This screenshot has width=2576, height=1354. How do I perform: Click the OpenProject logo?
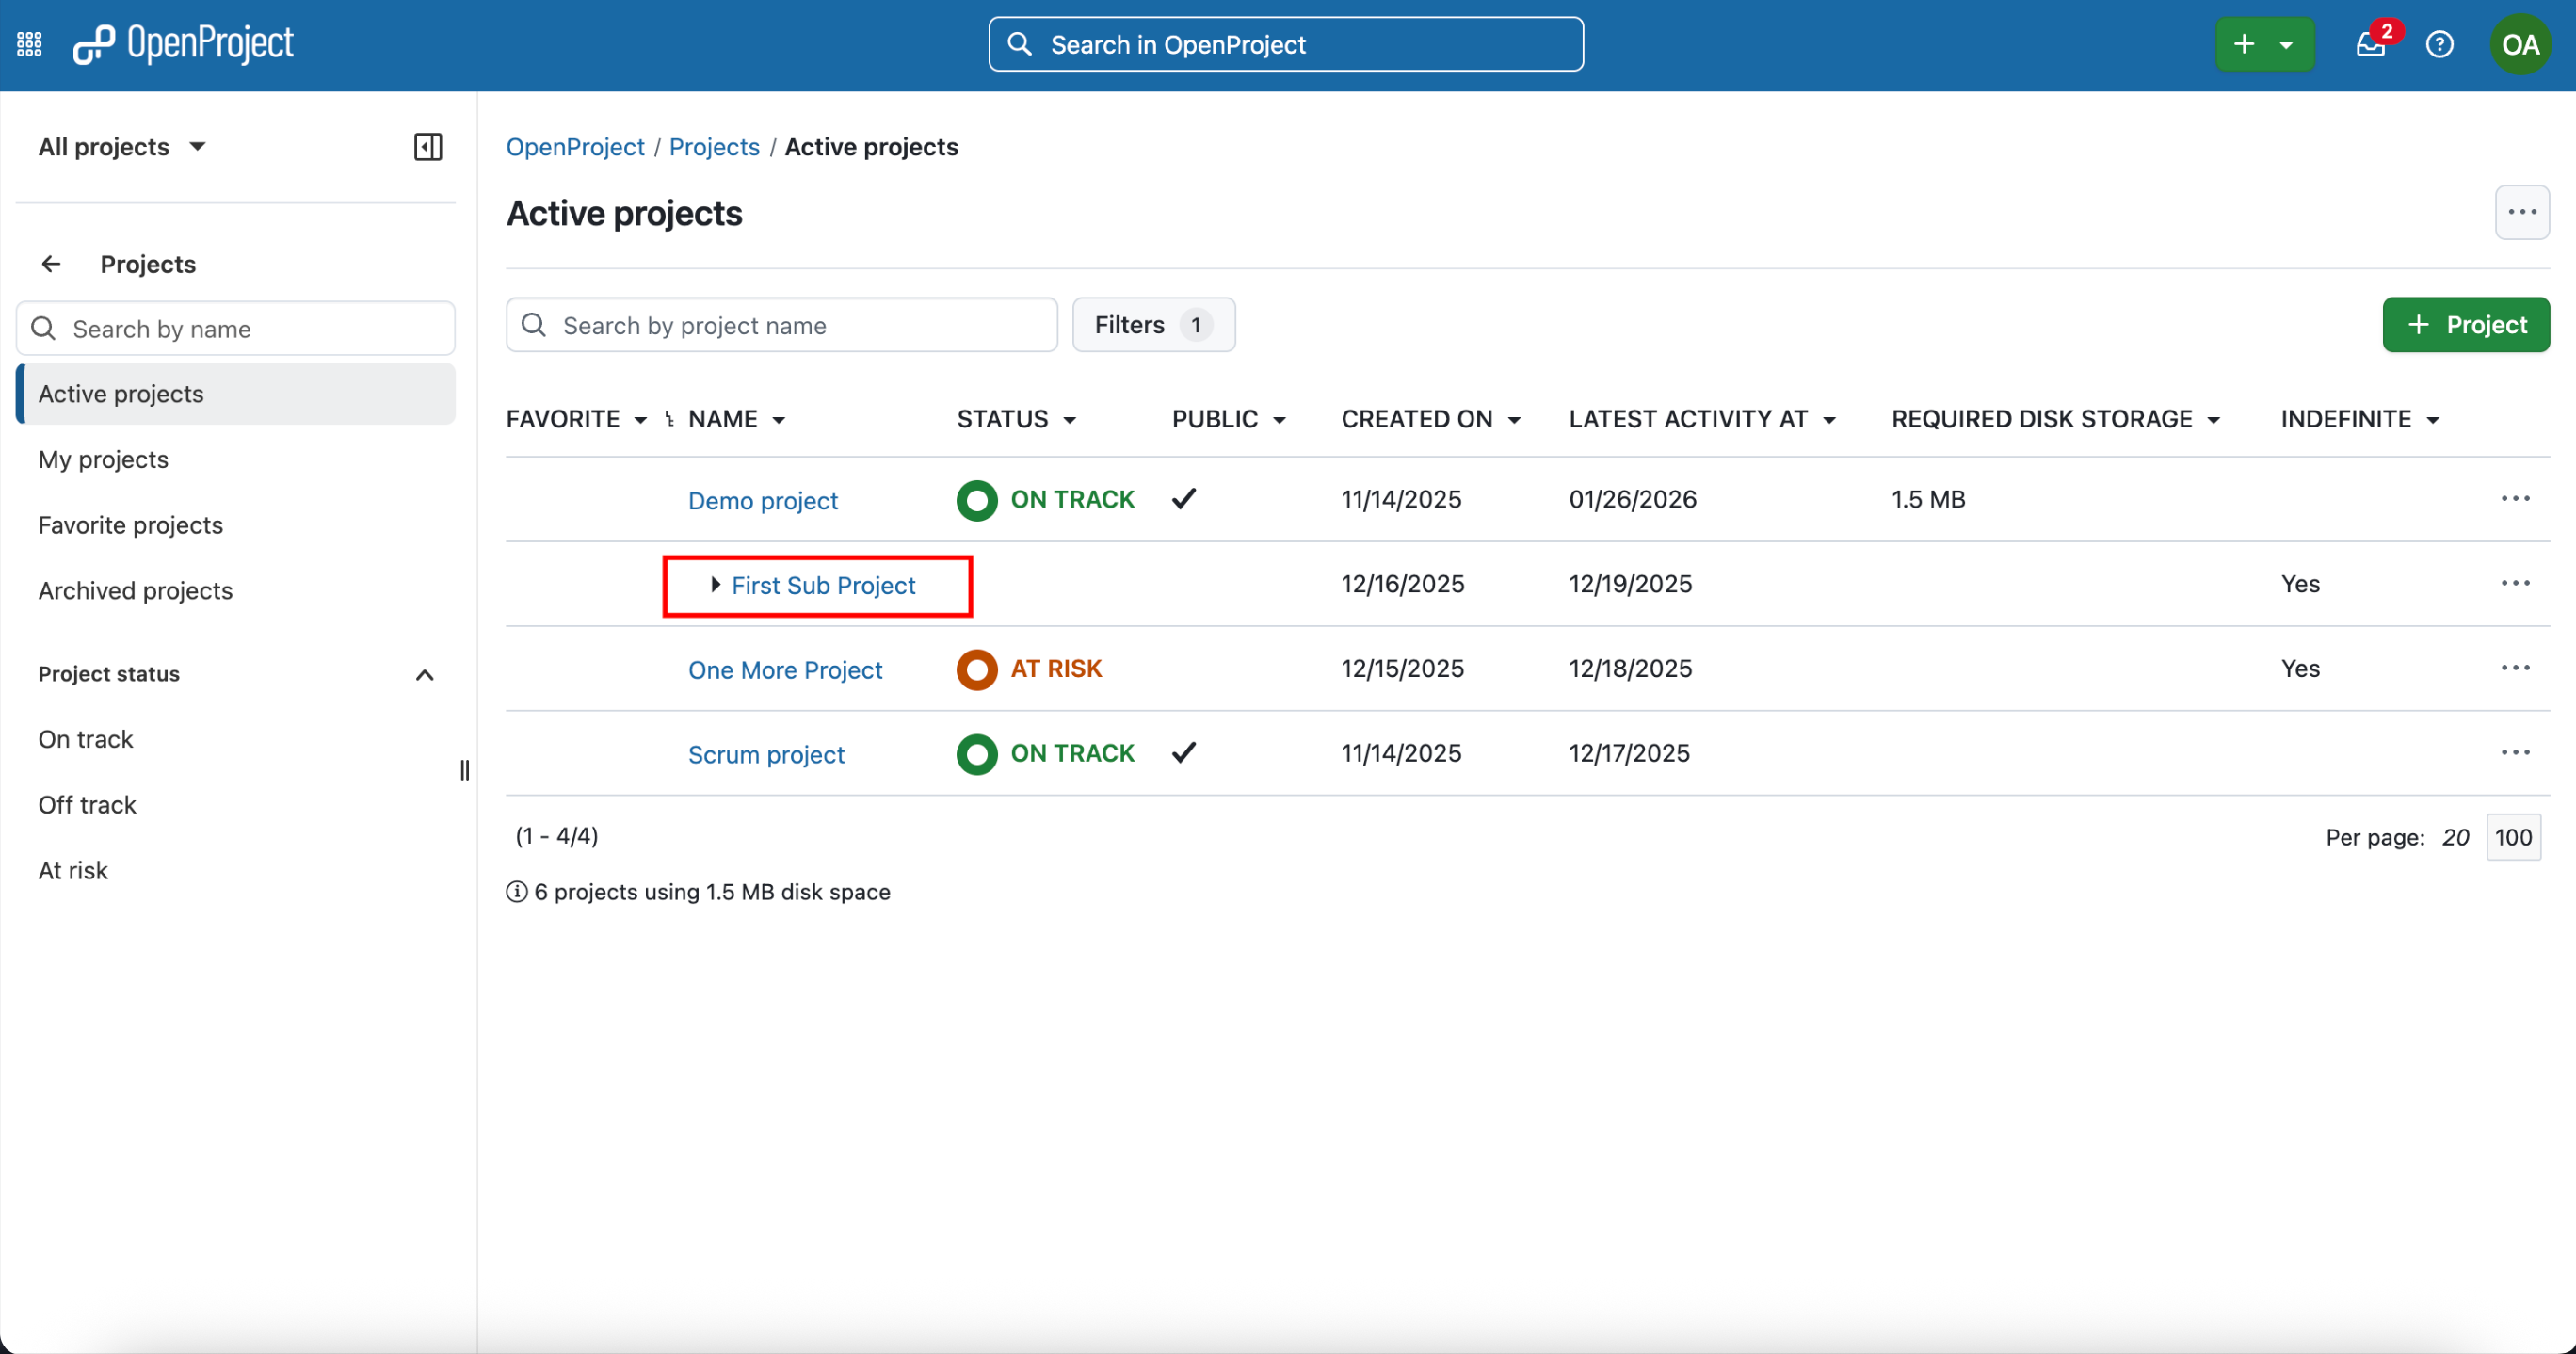(183, 44)
